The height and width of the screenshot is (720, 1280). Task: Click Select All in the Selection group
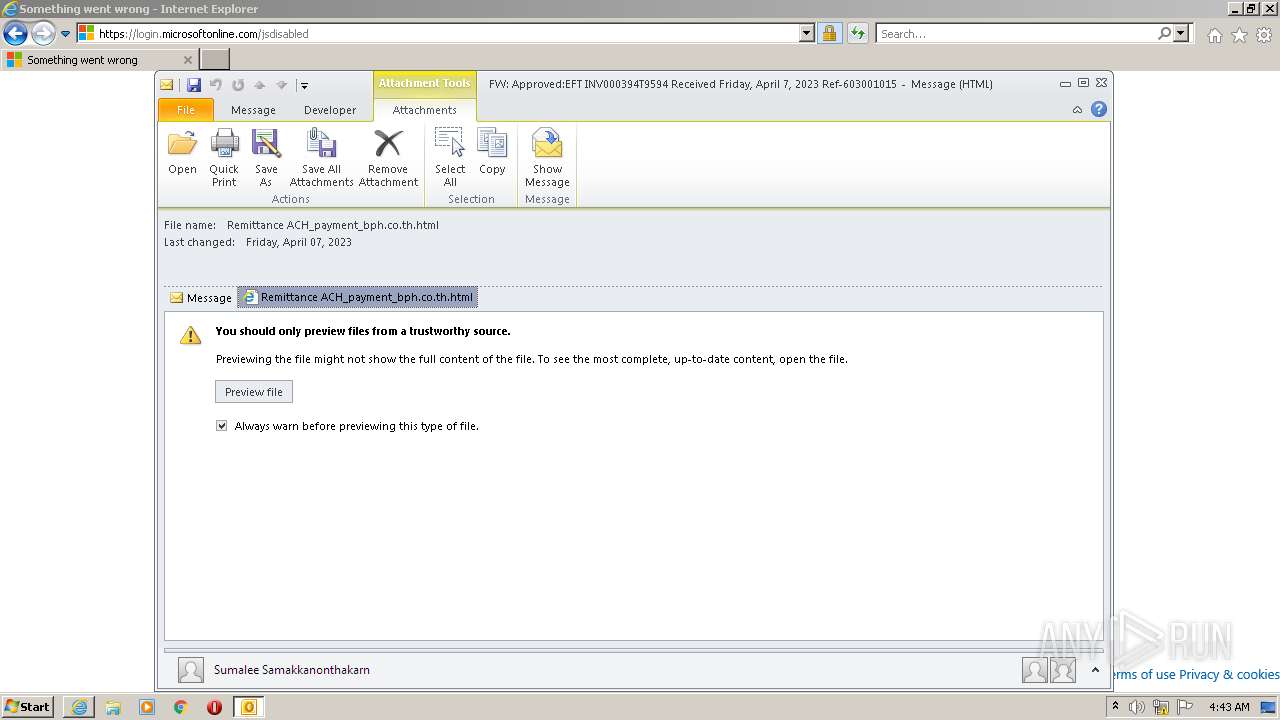[x=450, y=157]
